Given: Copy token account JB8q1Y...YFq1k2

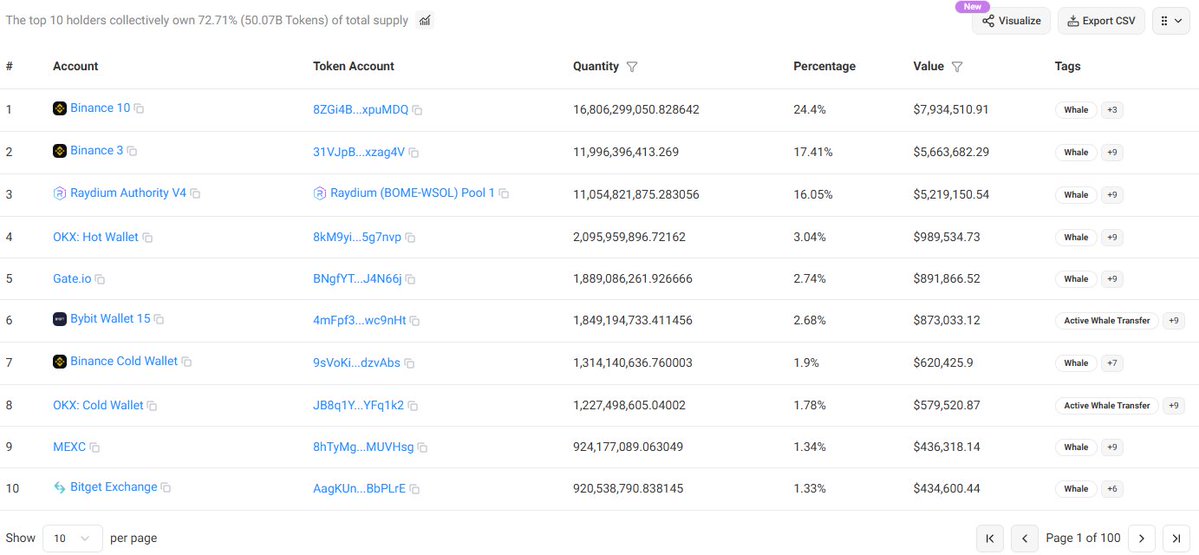Looking at the screenshot, I should 413,406.
